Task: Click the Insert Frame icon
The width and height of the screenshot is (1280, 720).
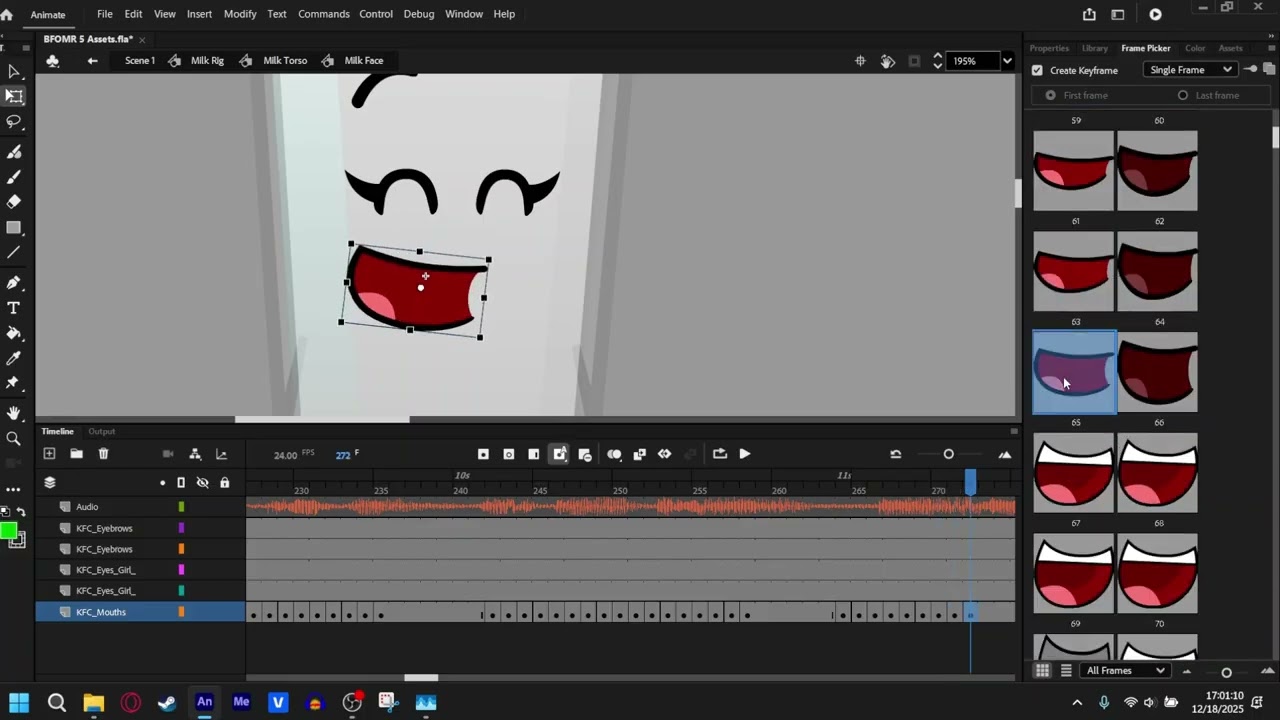Action: 533,454
